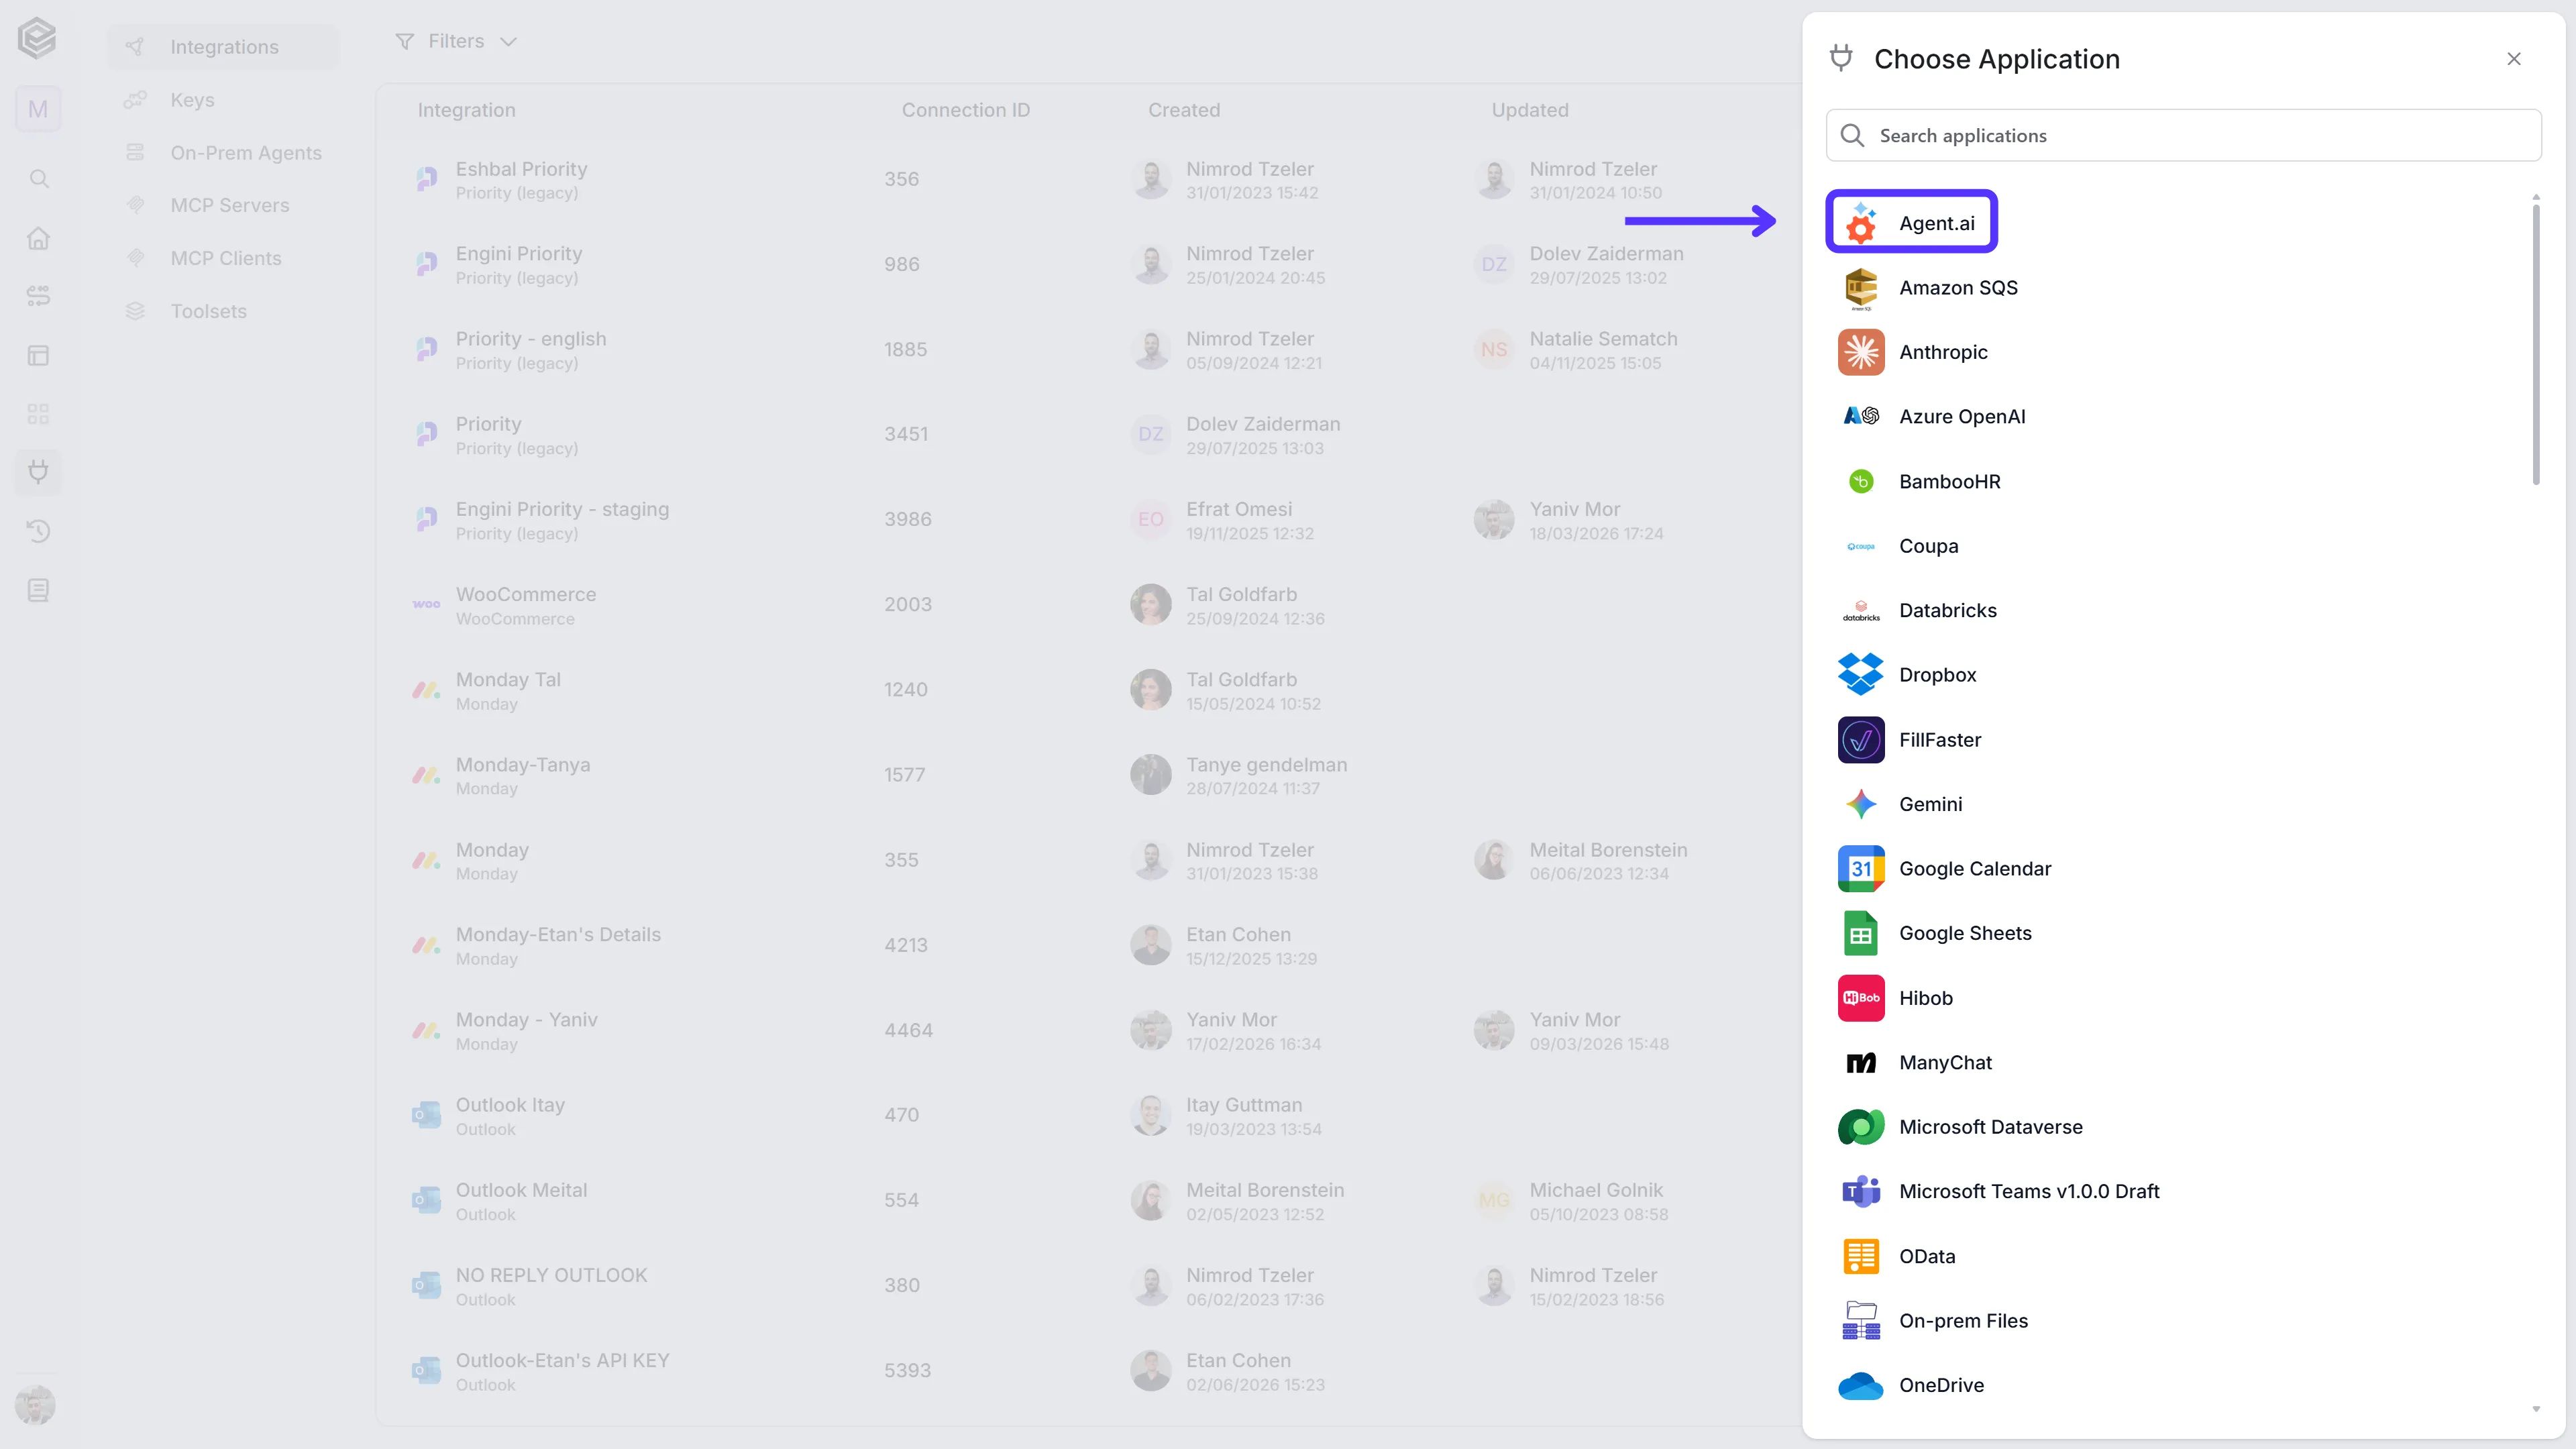The image size is (2576, 1449).
Task: Open the history clock rail icon
Action: 38,531
